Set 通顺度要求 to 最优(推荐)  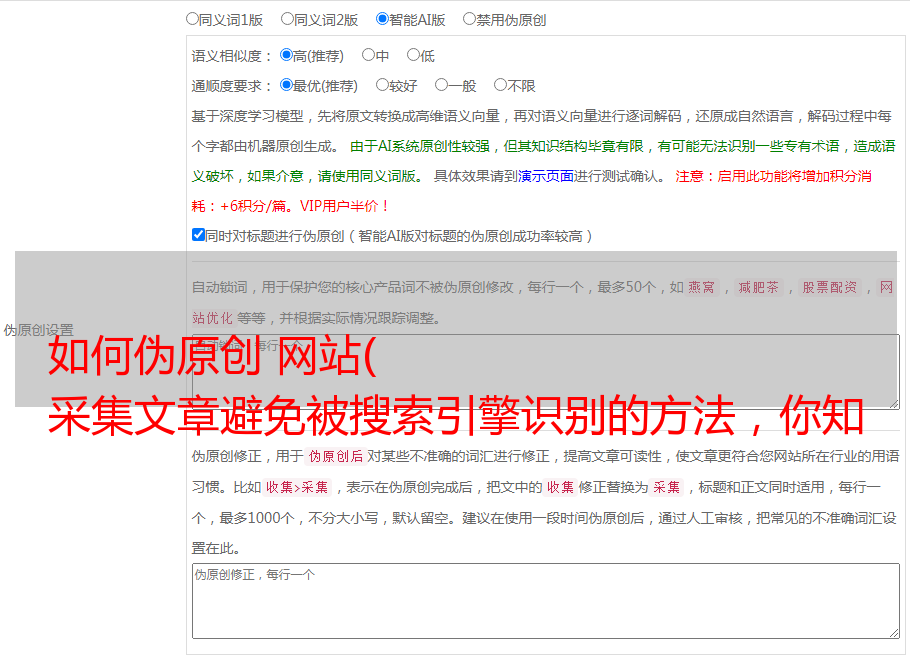(286, 85)
